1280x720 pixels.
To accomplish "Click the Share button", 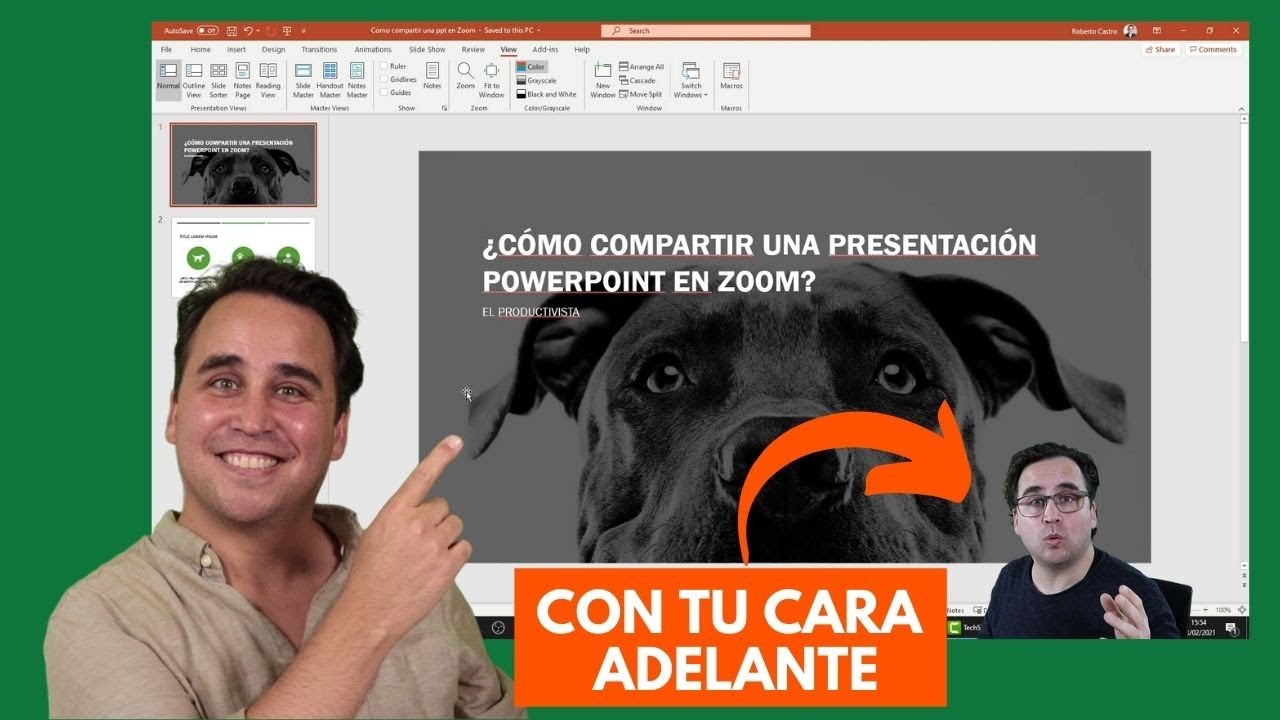I will pos(1161,49).
